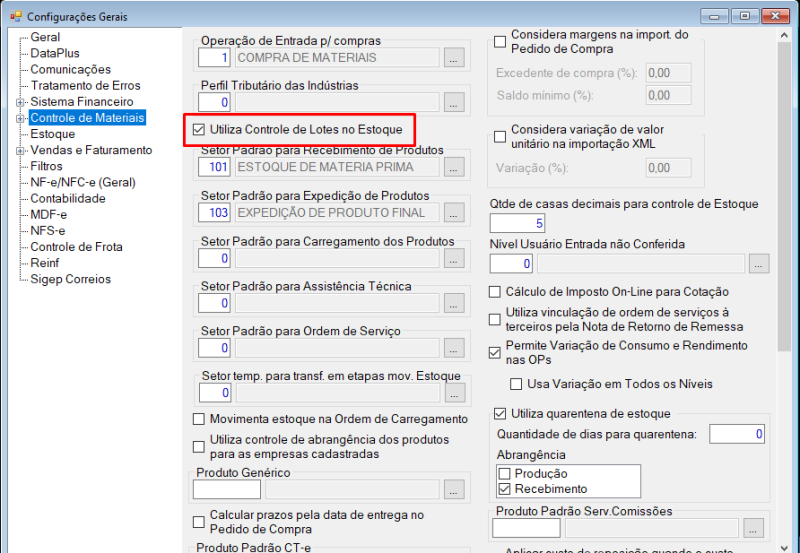Click Operação de Entrada code field

point(214,58)
